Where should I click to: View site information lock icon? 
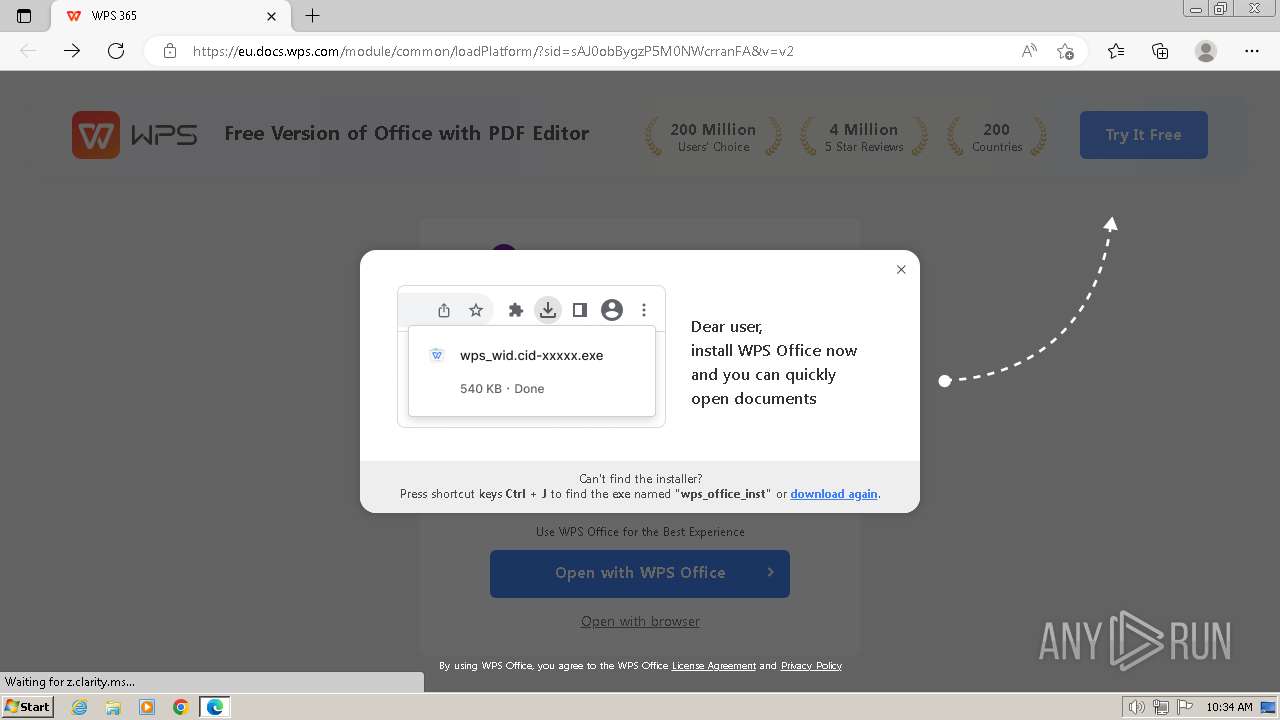pyautogui.click(x=170, y=51)
